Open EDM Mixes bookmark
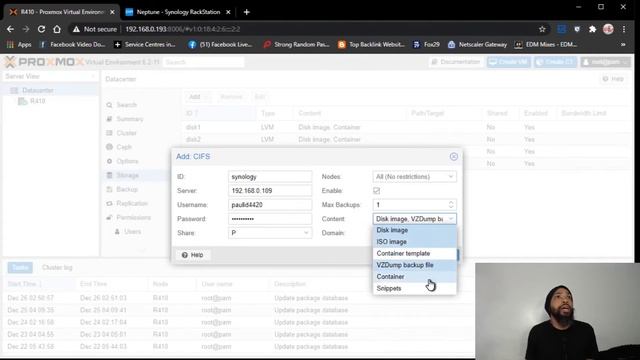 click(546, 44)
